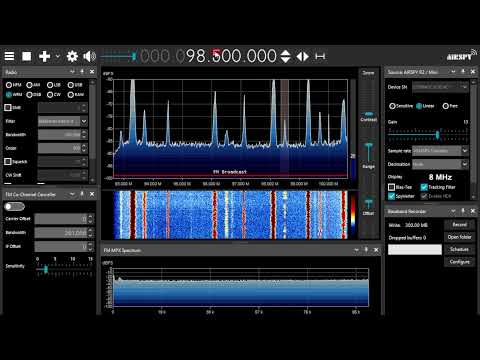Click the left/right tuning arrows icon
The height and width of the screenshot is (360, 480).
(x=303, y=56)
